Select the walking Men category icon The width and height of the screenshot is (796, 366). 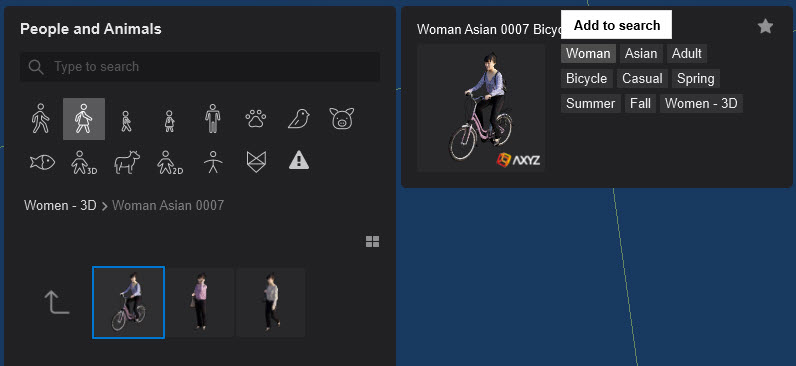pos(41,119)
